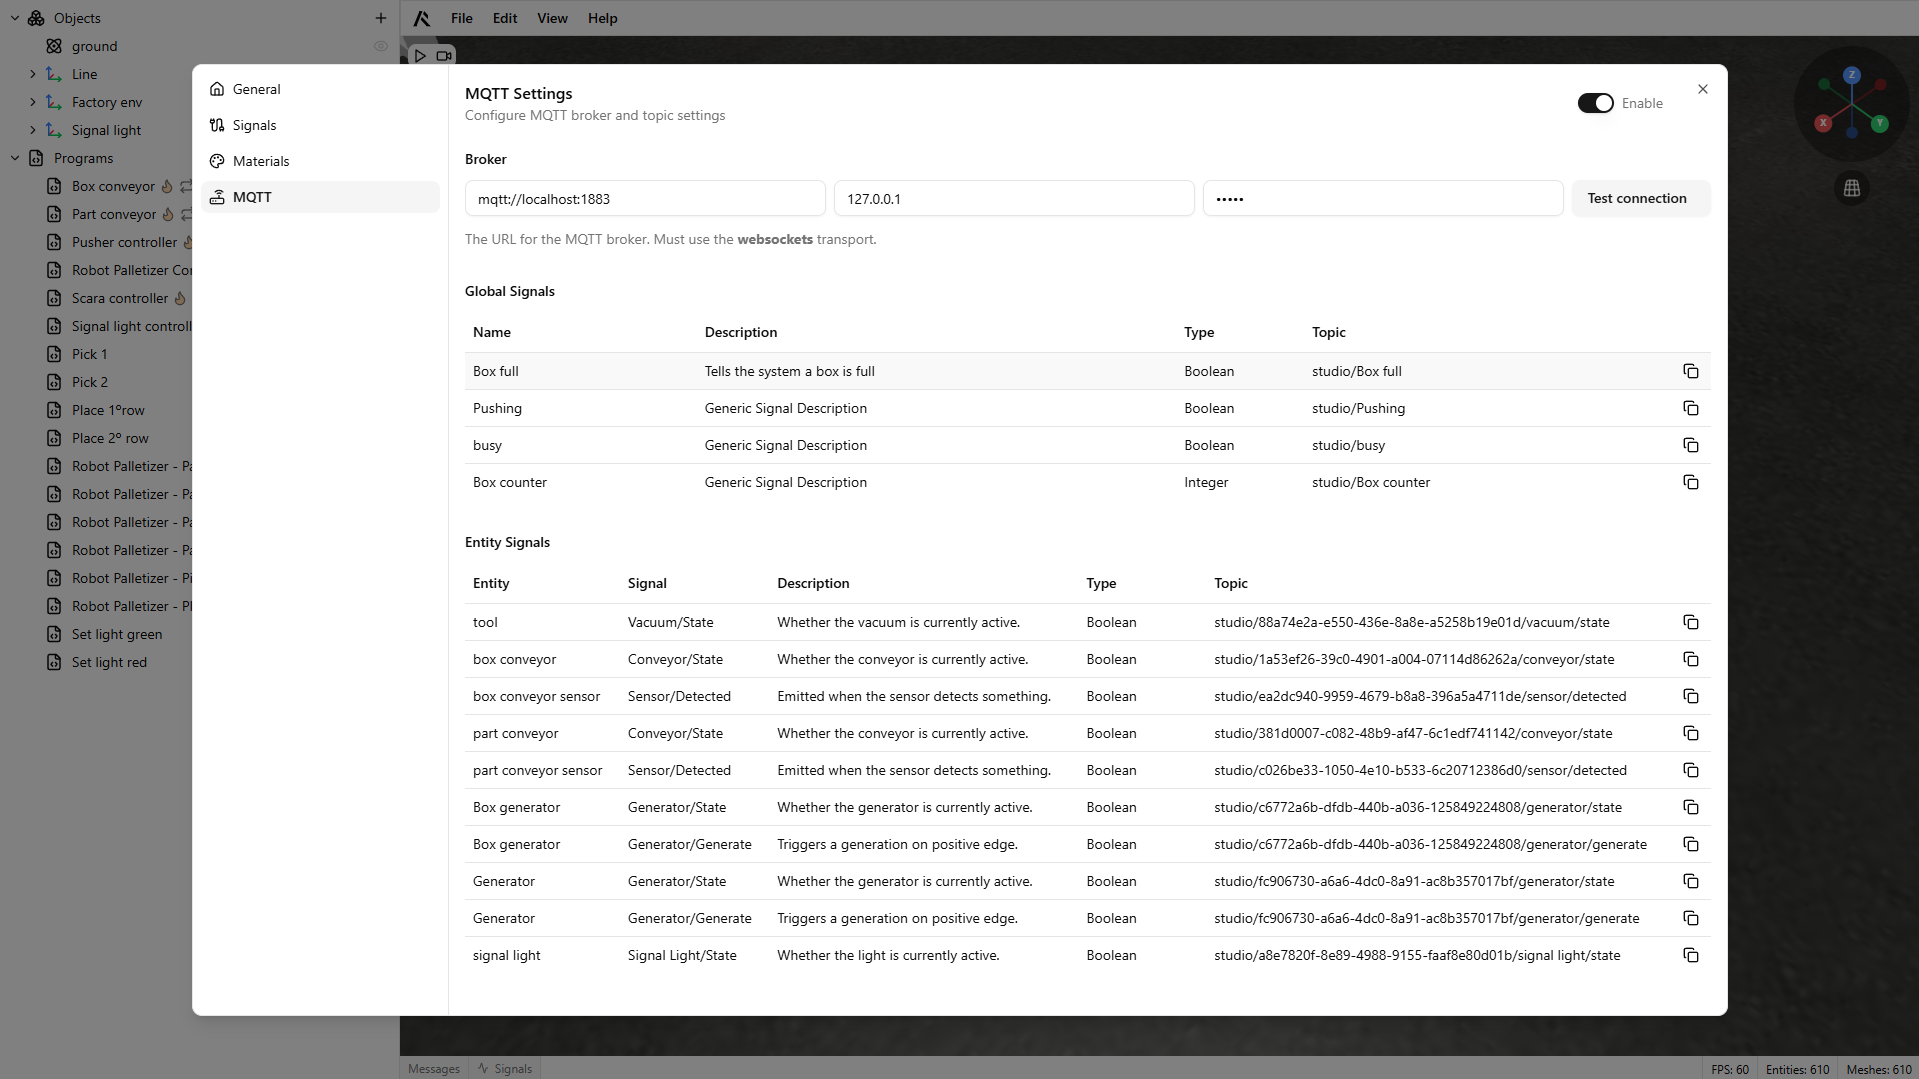
Task: Click the broker URL input field
Action: click(645, 198)
